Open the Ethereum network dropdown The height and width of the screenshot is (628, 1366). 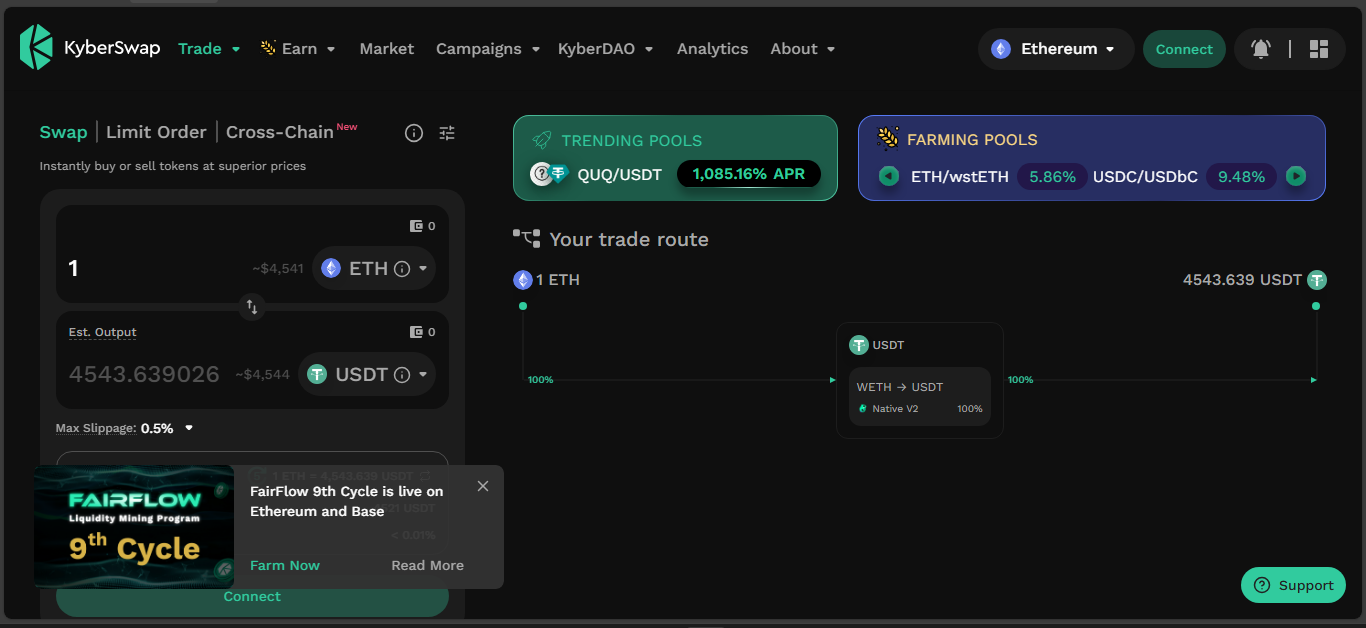(x=1056, y=49)
